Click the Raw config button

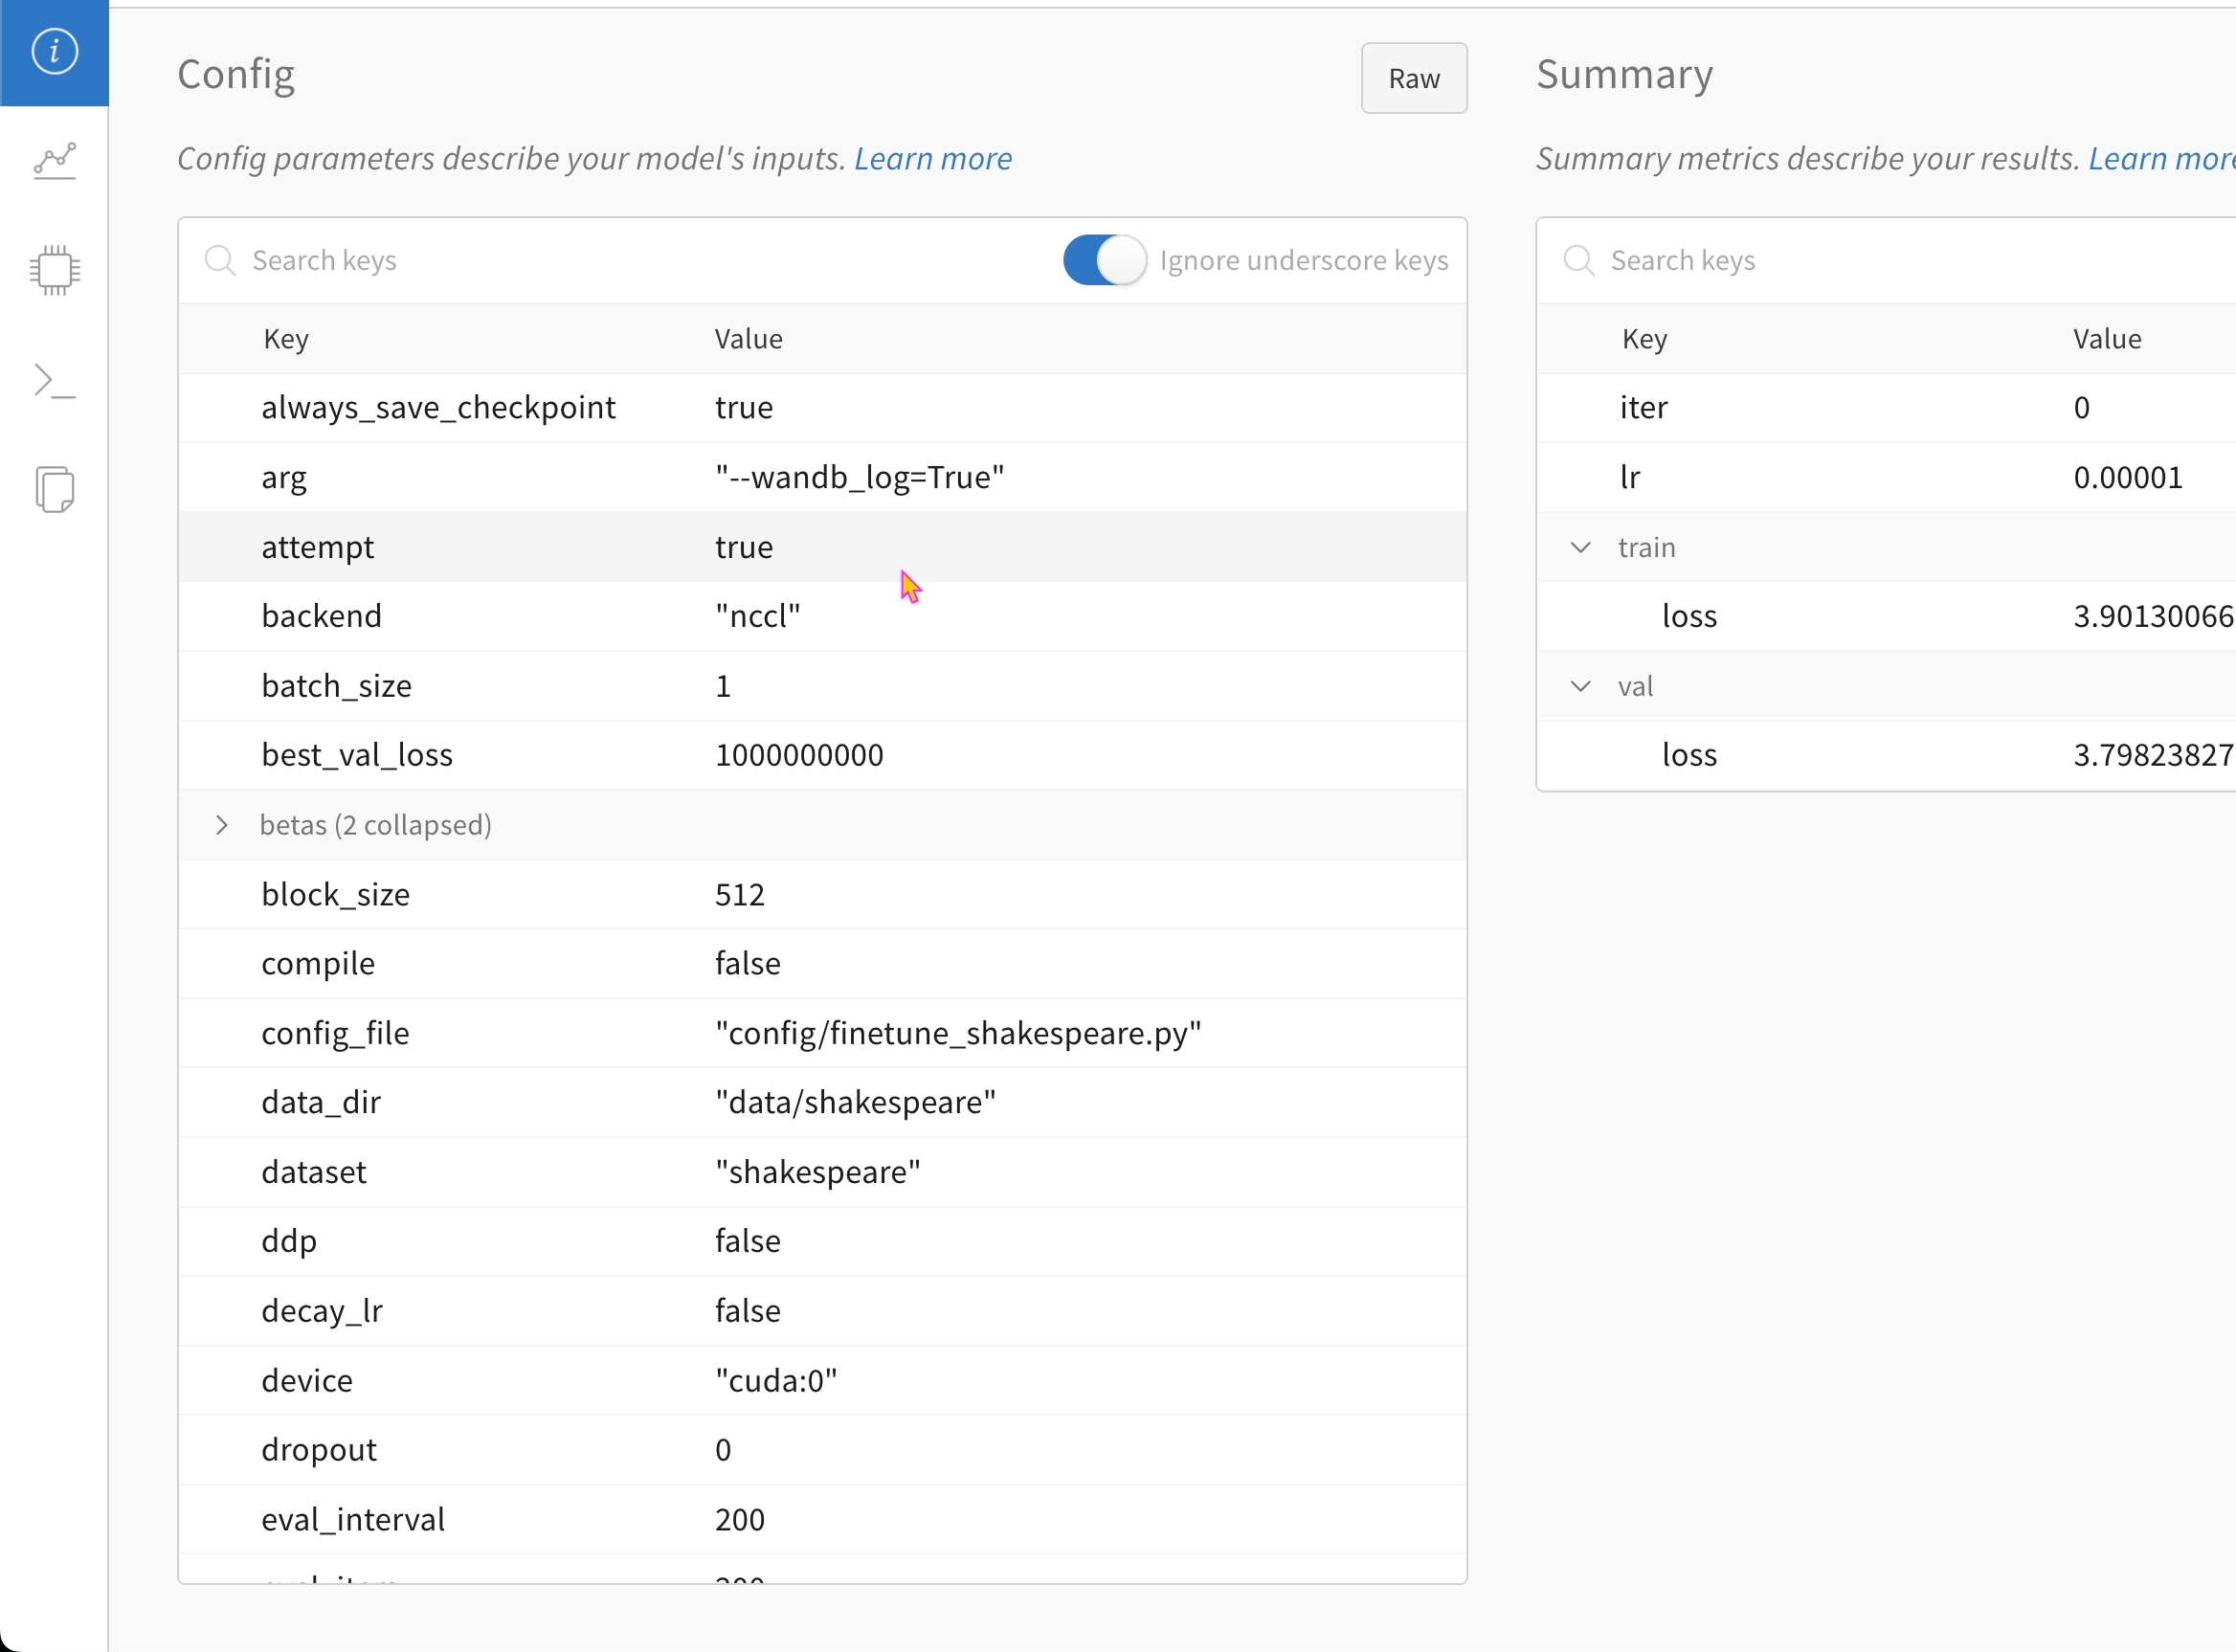pos(1413,78)
